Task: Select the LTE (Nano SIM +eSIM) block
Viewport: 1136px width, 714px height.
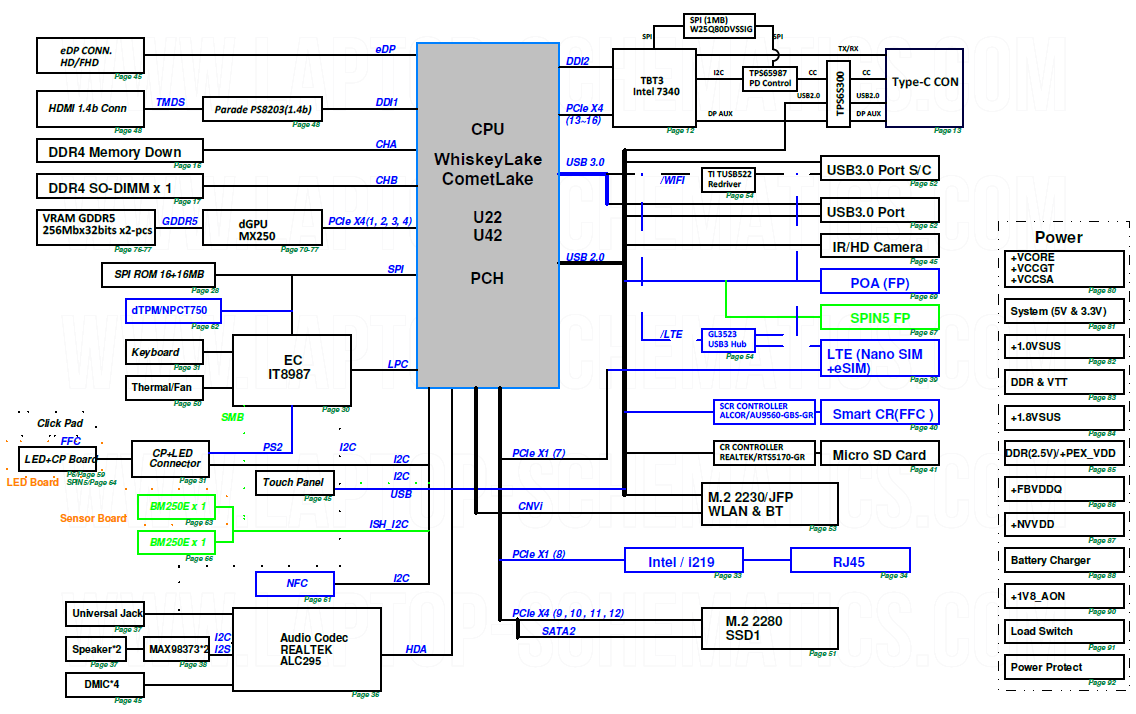Action: (880, 358)
